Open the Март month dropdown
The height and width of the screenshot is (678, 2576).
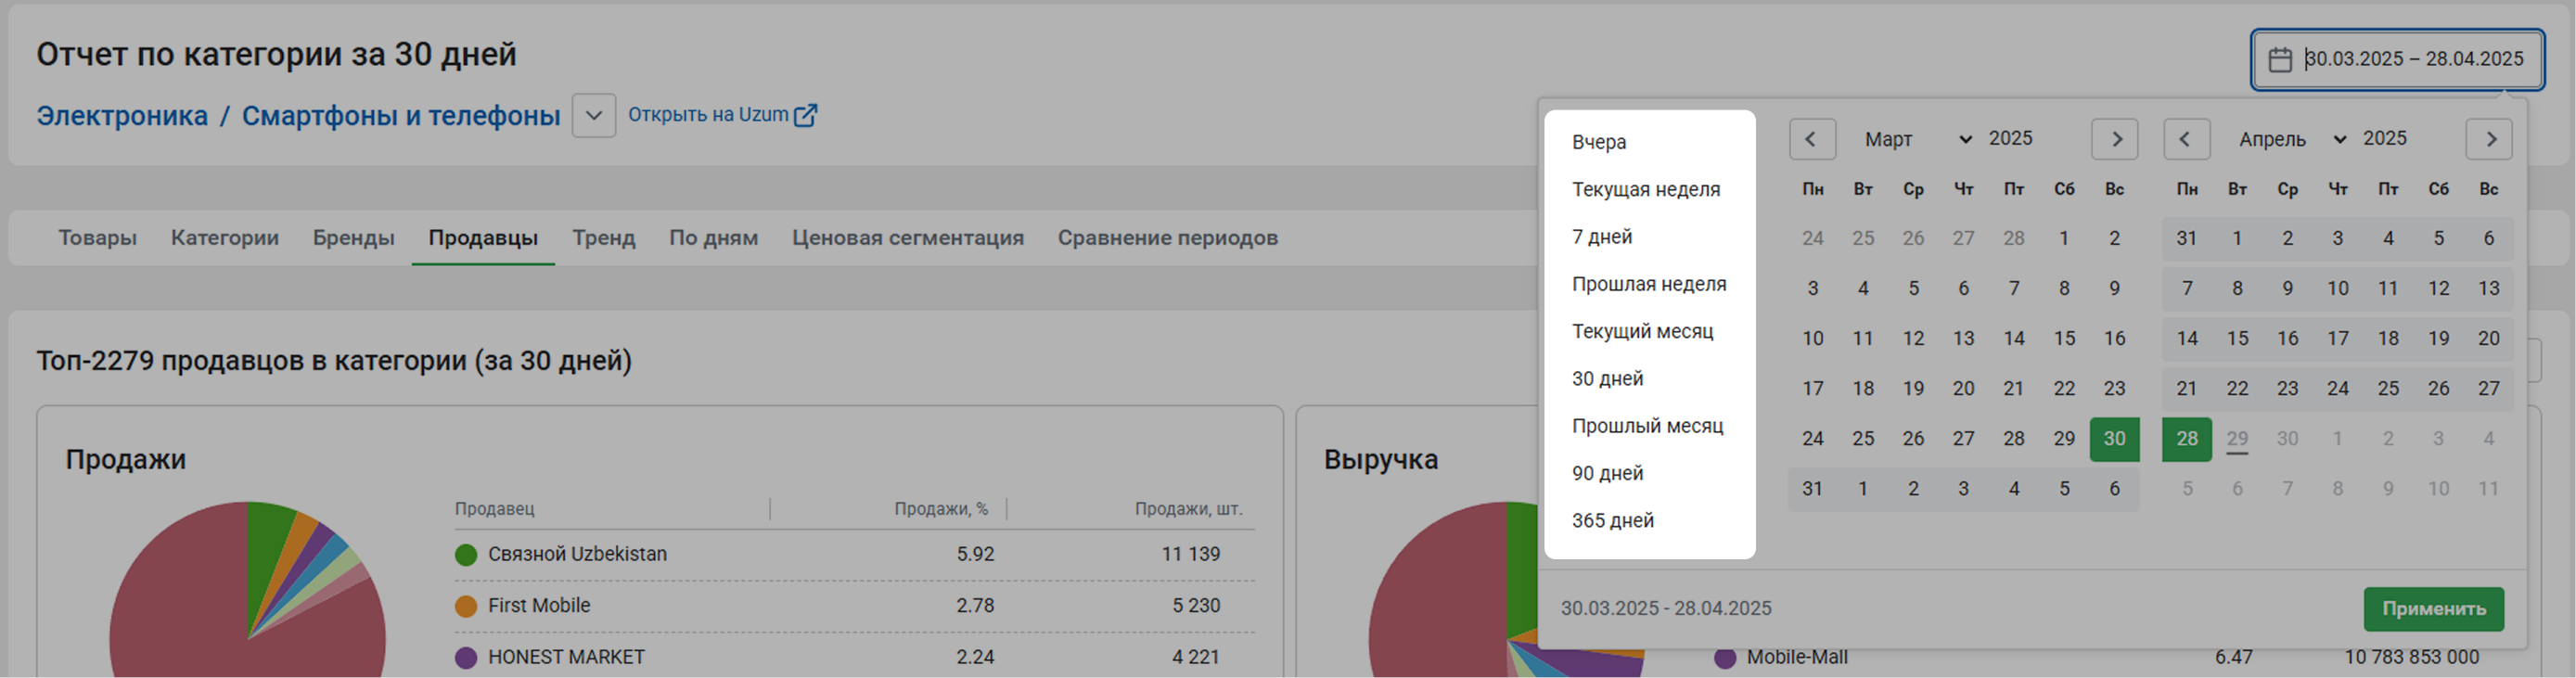pos(1916,139)
